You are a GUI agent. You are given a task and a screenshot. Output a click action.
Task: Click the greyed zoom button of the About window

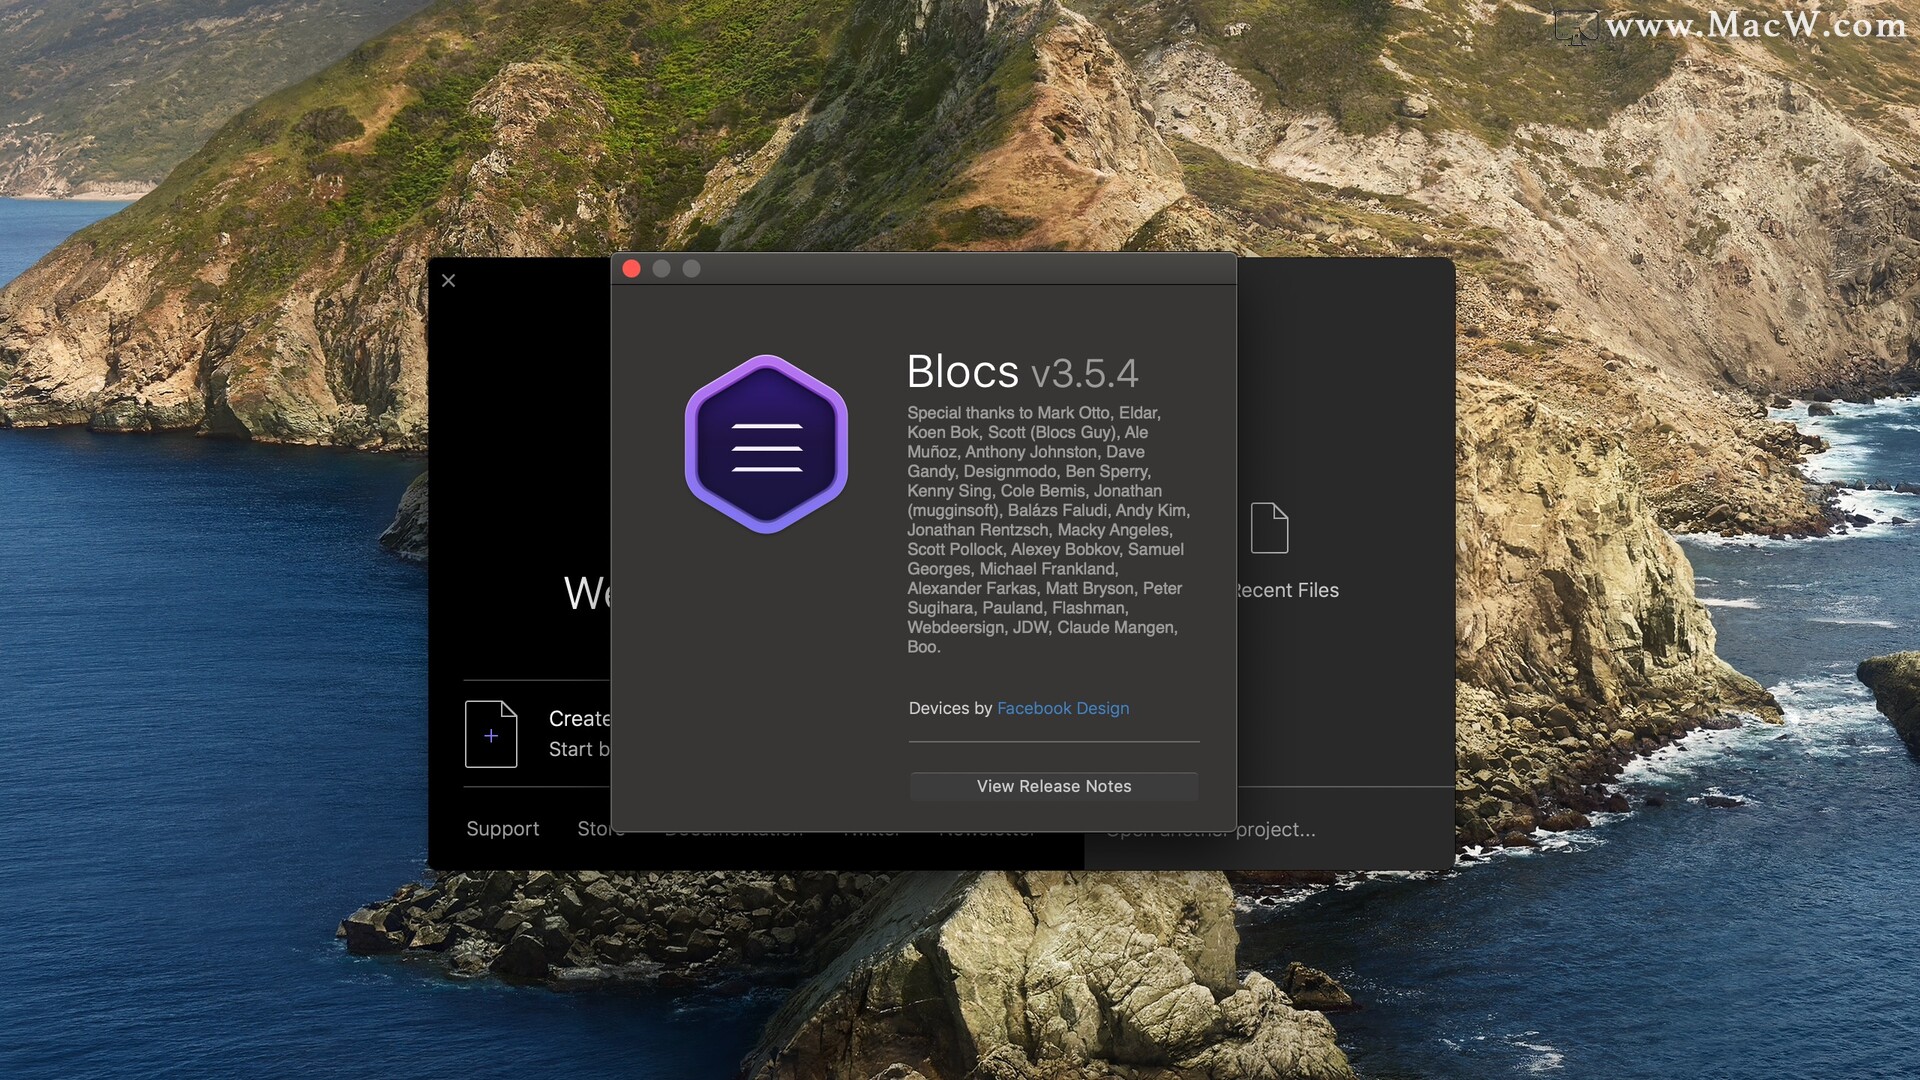point(691,268)
